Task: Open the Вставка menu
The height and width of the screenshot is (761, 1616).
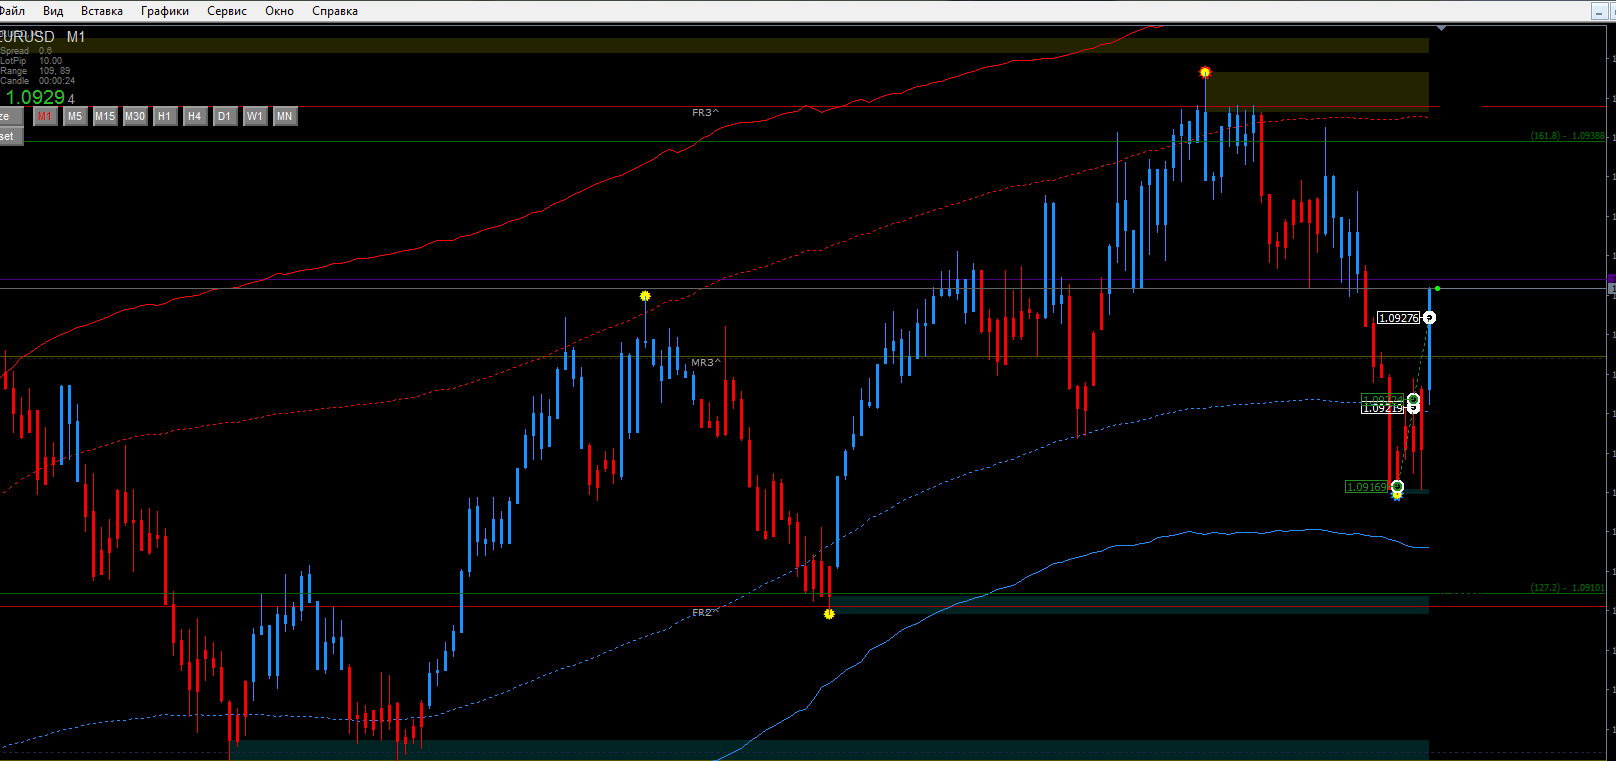Action: click(102, 11)
